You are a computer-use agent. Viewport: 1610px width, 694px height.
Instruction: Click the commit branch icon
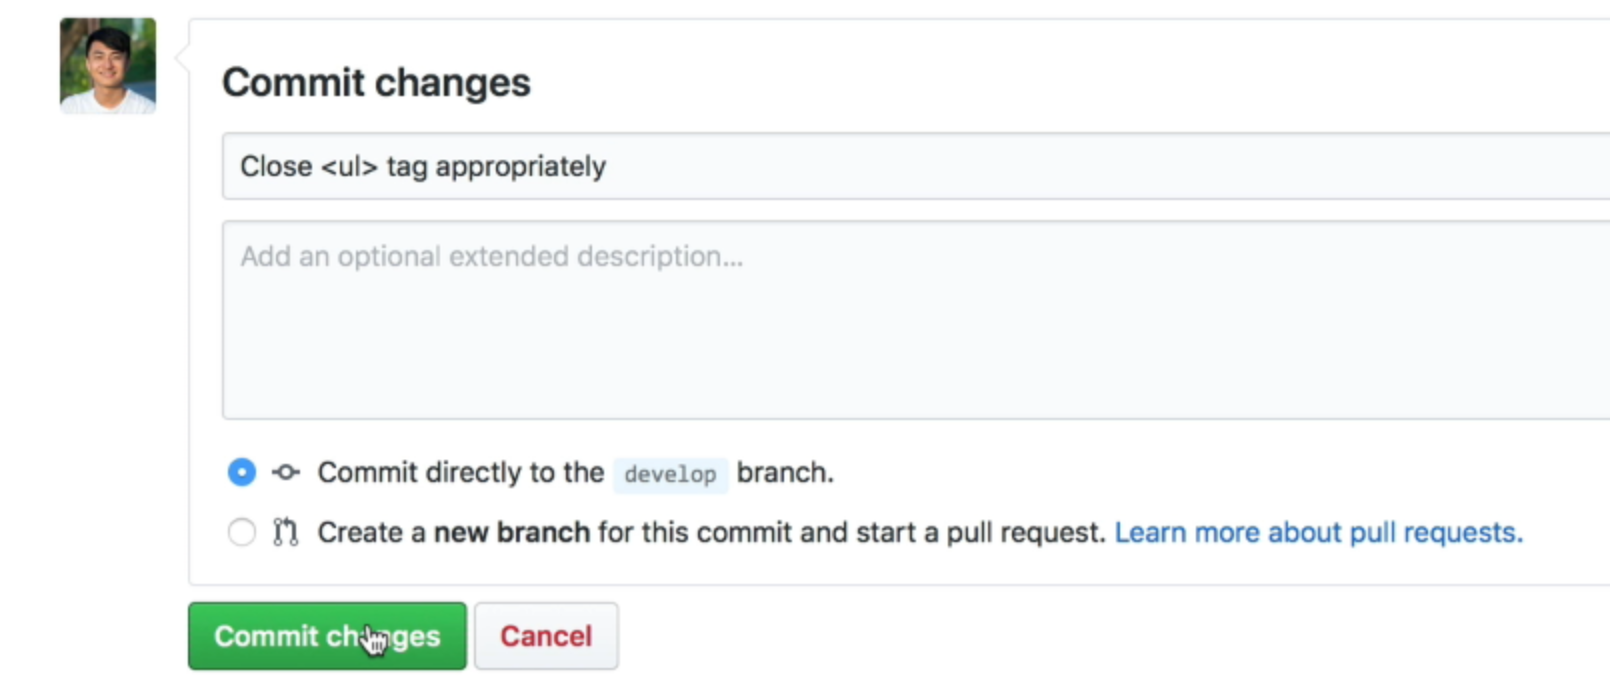(285, 472)
